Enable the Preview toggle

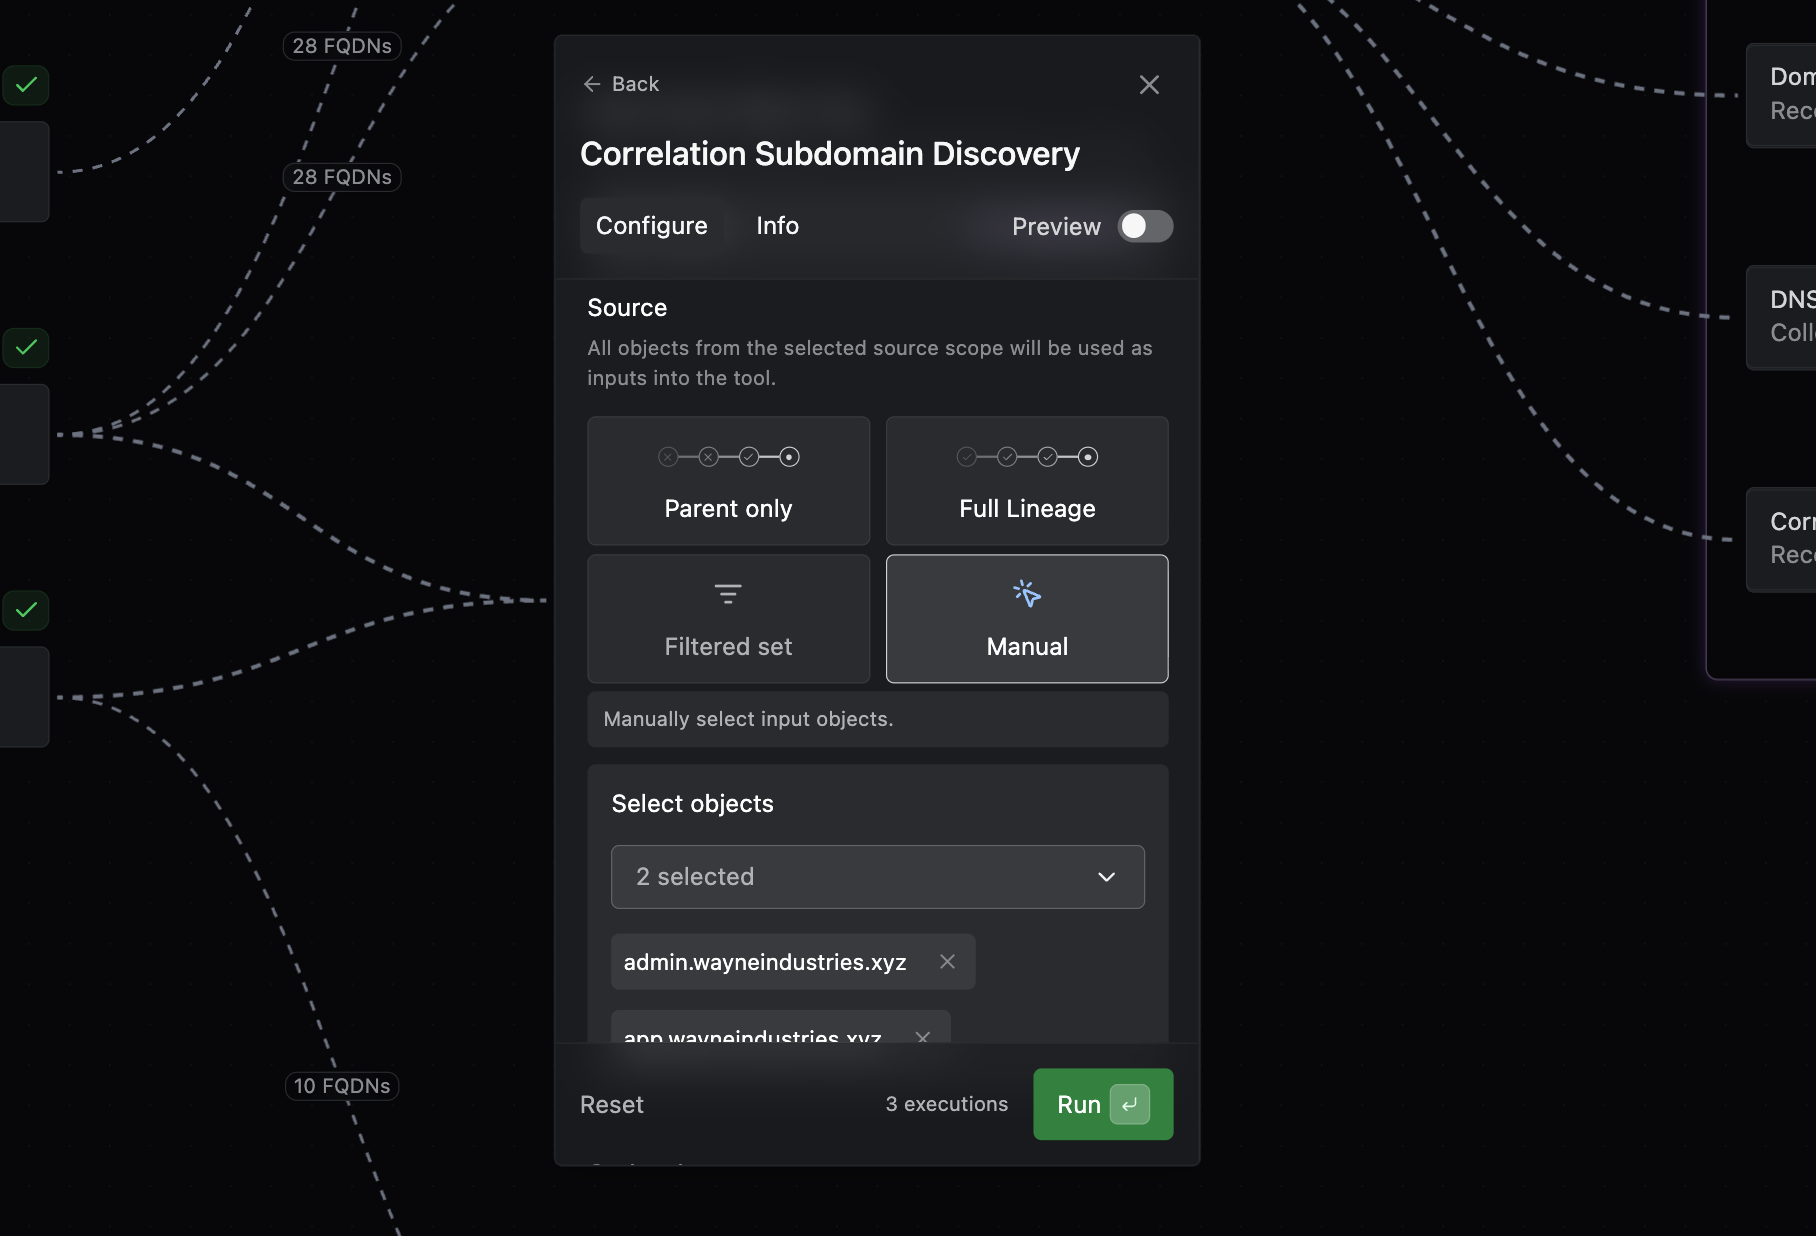point(1145,227)
